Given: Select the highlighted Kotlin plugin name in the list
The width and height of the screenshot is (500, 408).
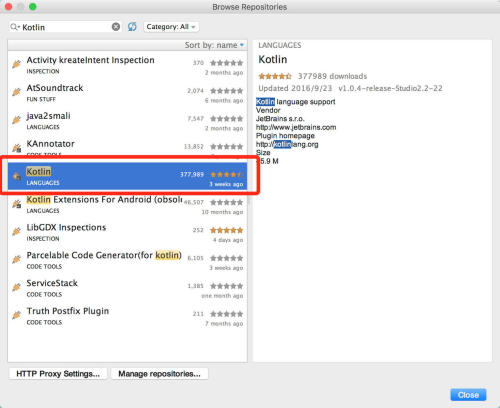Looking at the screenshot, I should click(x=39, y=171).
